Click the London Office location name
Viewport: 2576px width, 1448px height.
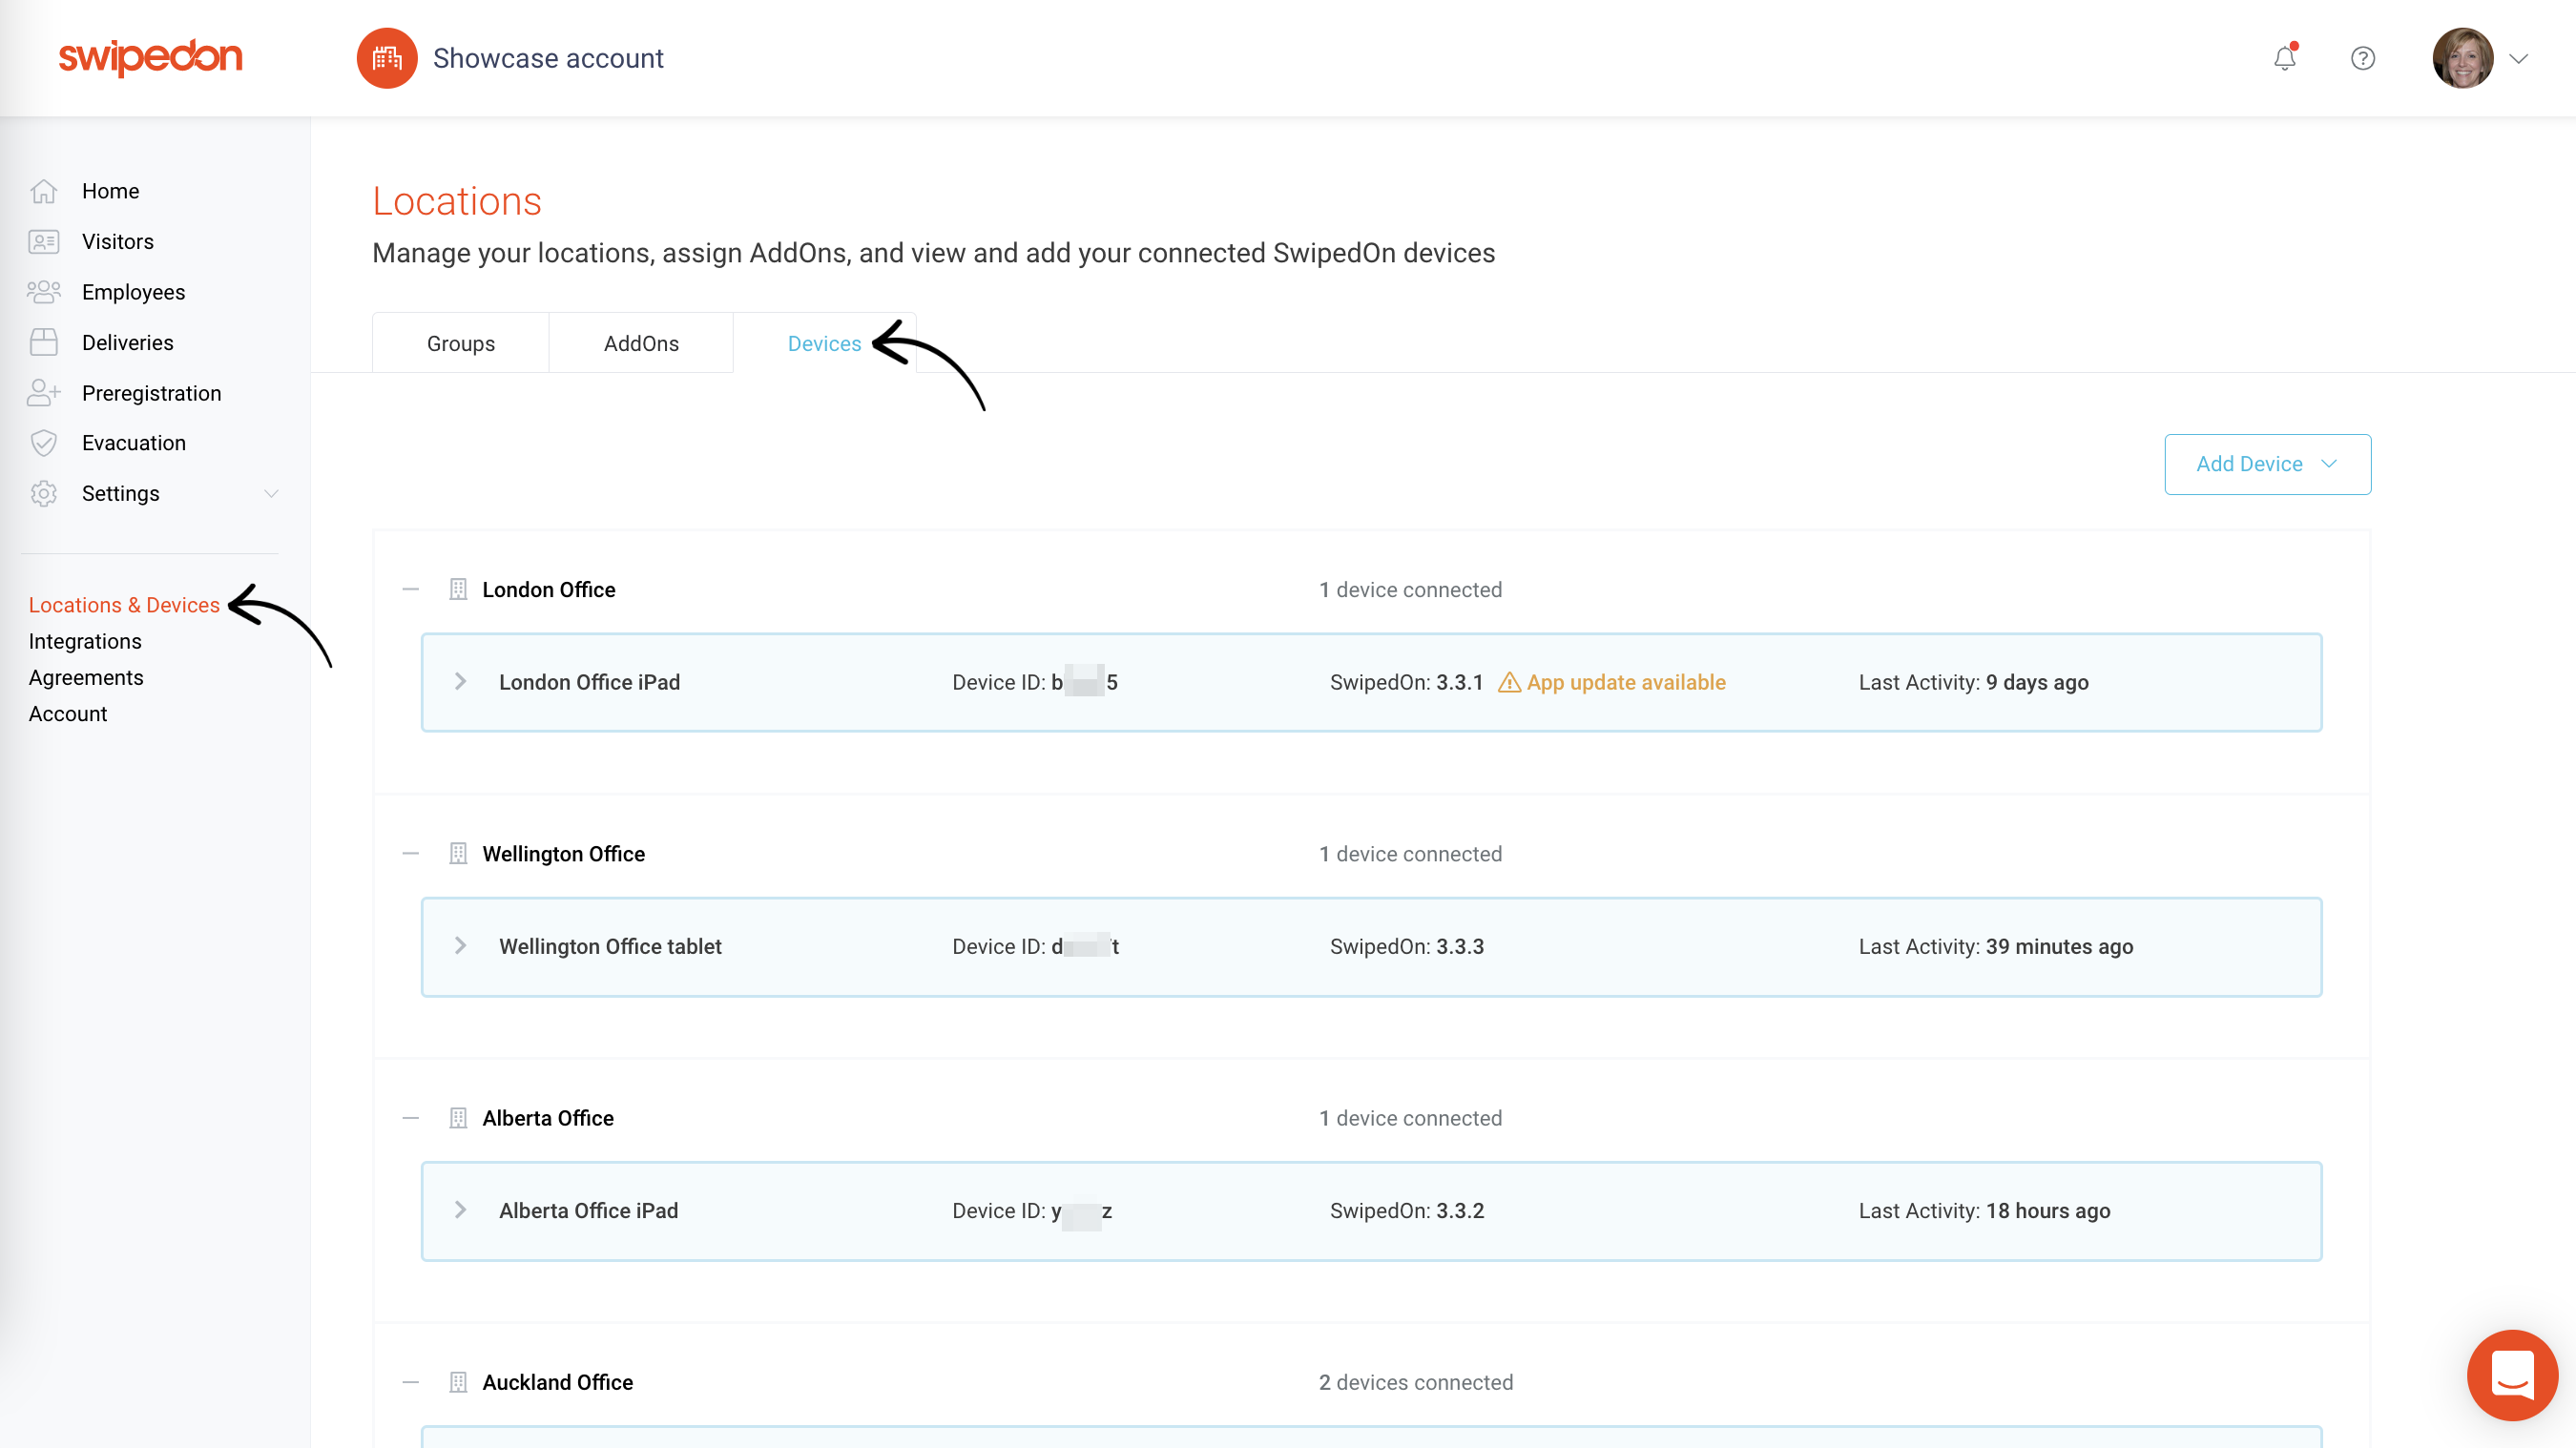pyautogui.click(x=549, y=590)
